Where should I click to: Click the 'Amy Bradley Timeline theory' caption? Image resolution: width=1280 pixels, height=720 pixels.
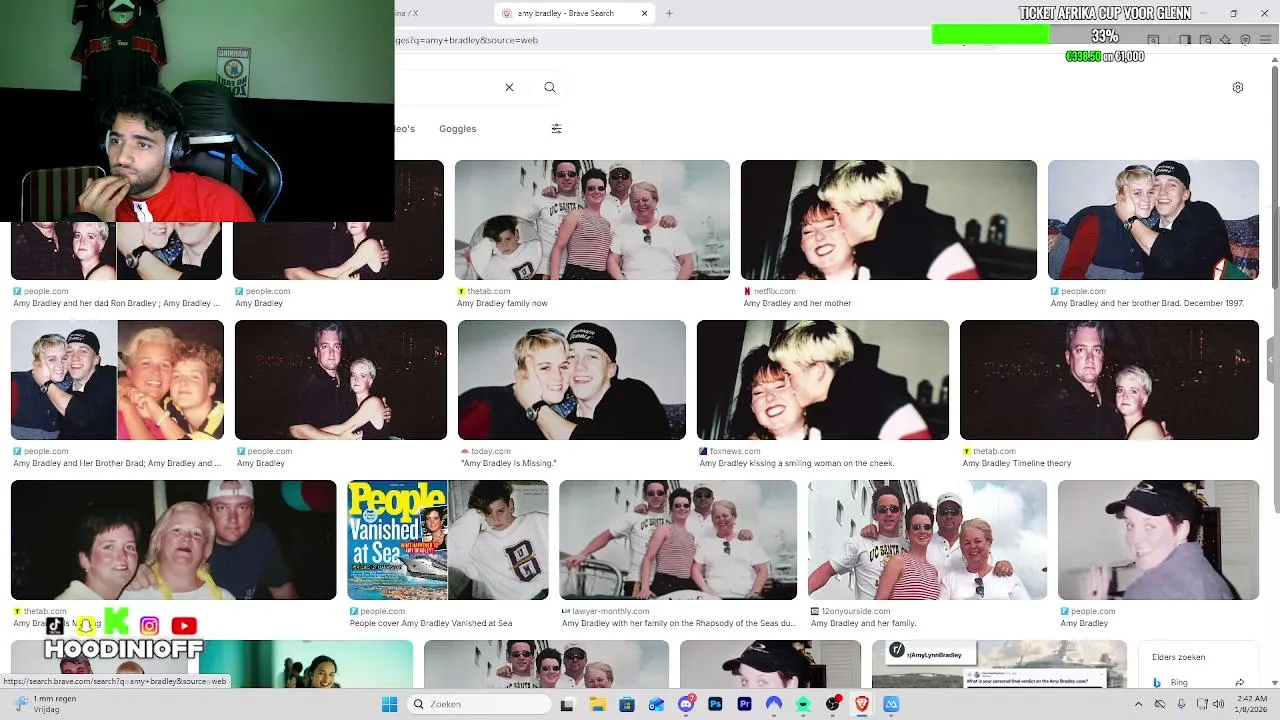[1017, 463]
